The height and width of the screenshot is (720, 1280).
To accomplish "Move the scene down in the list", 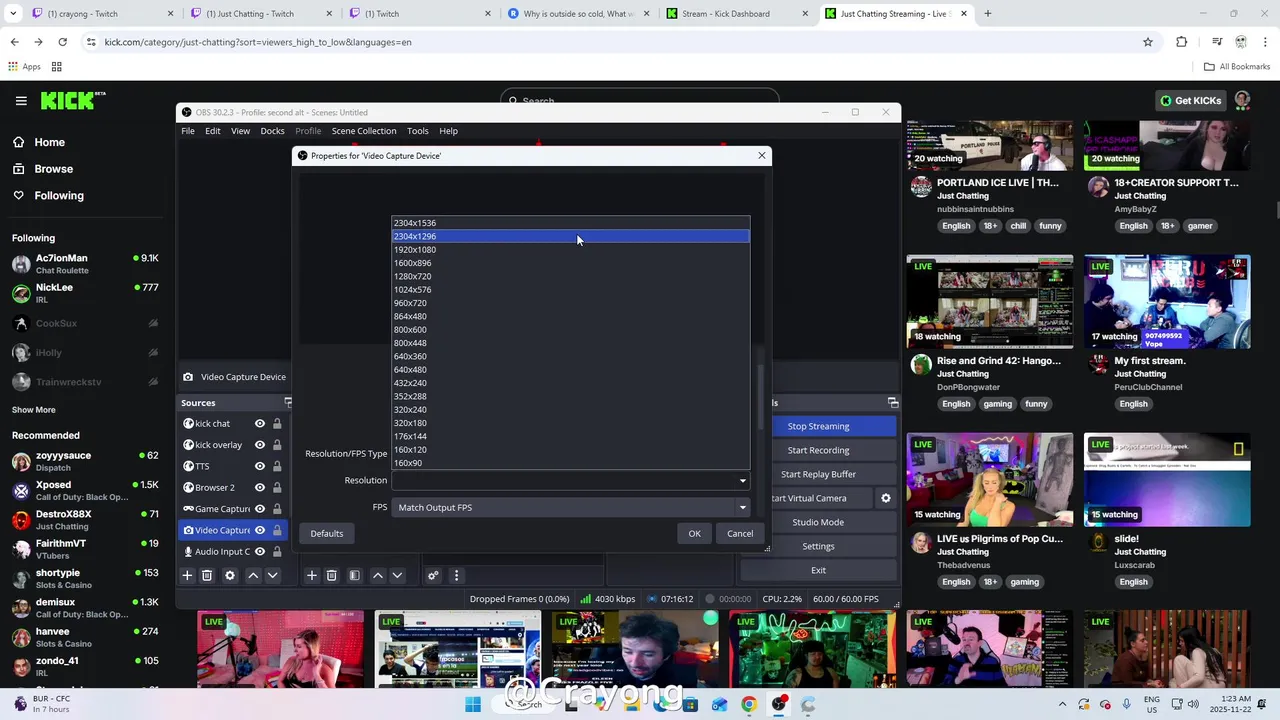I will point(397,575).
